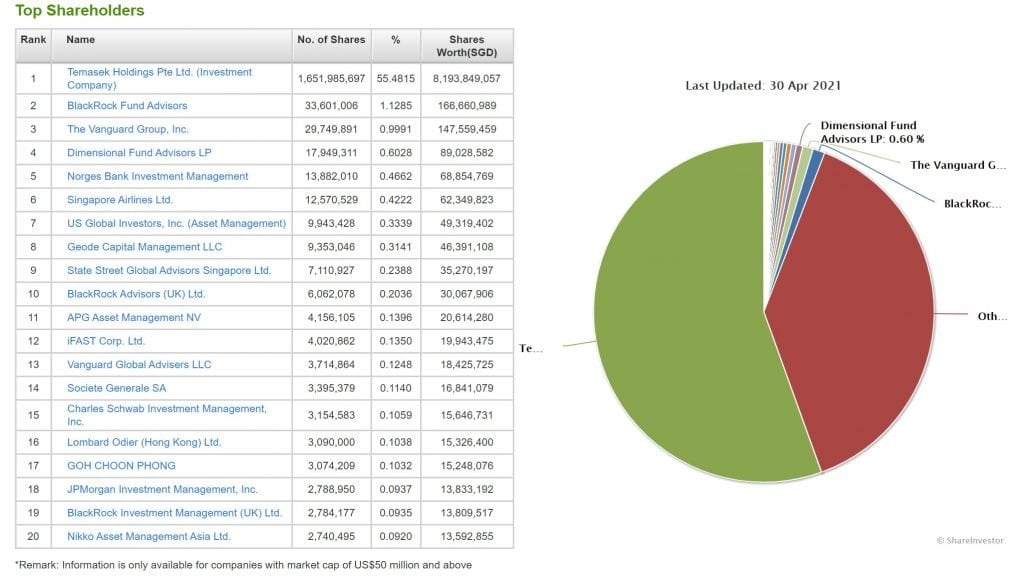Click share count 33,601,006

(331, 106)
